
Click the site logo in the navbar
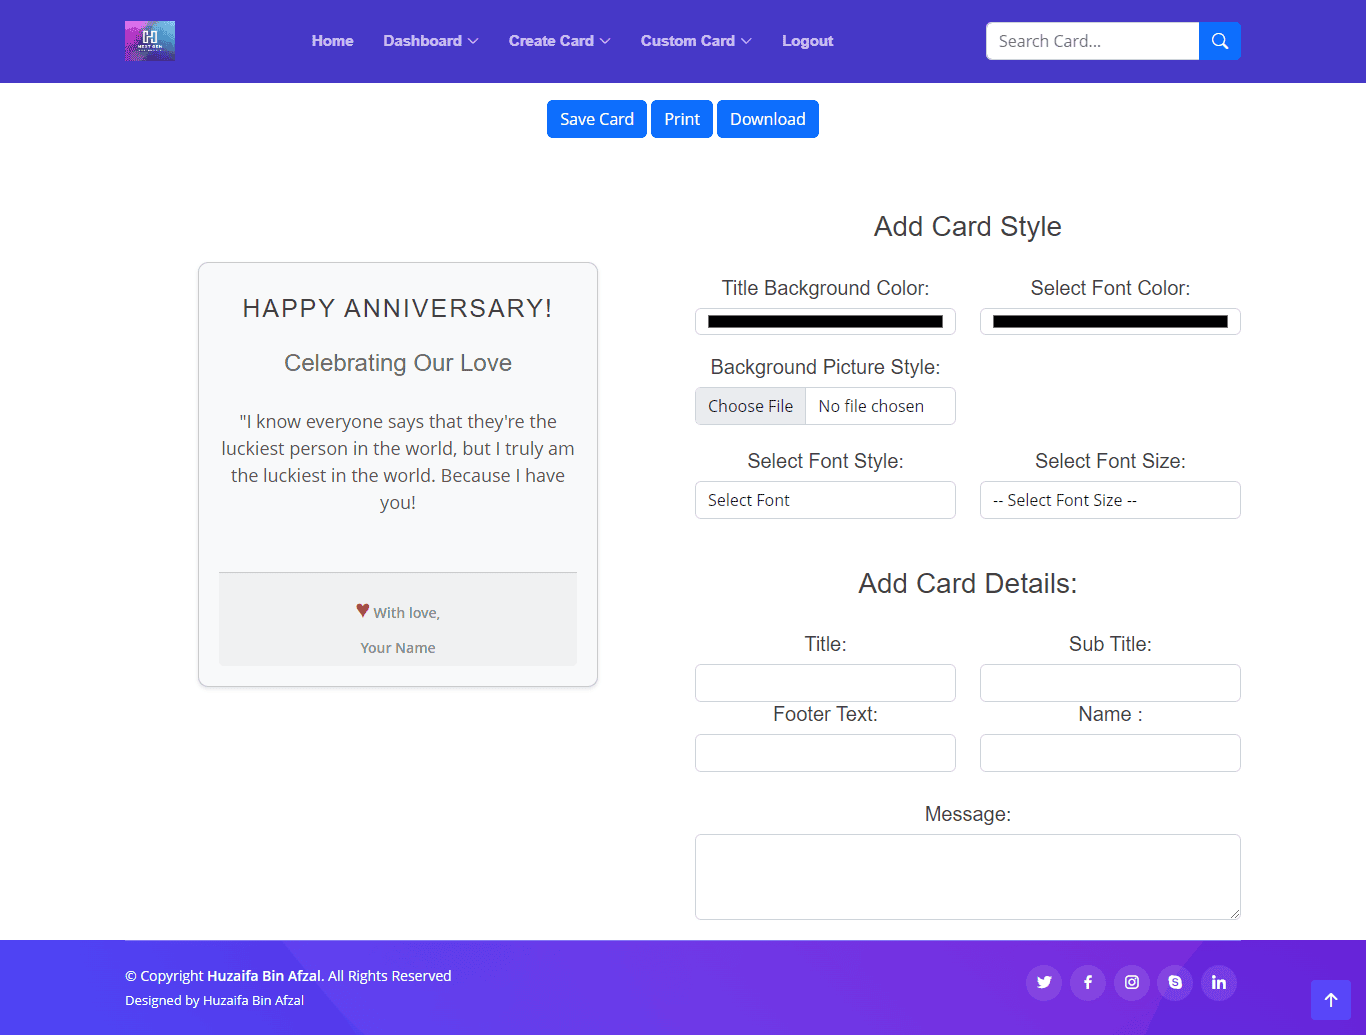pyautogui.click(x=150, y=41)
